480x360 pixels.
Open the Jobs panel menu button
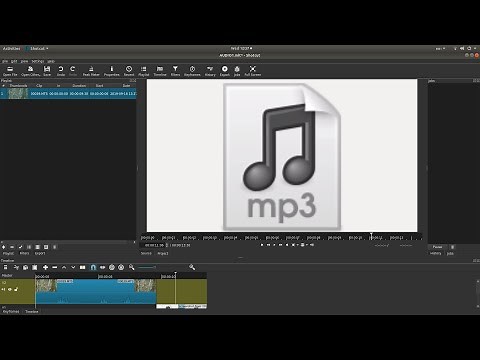tap(452, 247)
